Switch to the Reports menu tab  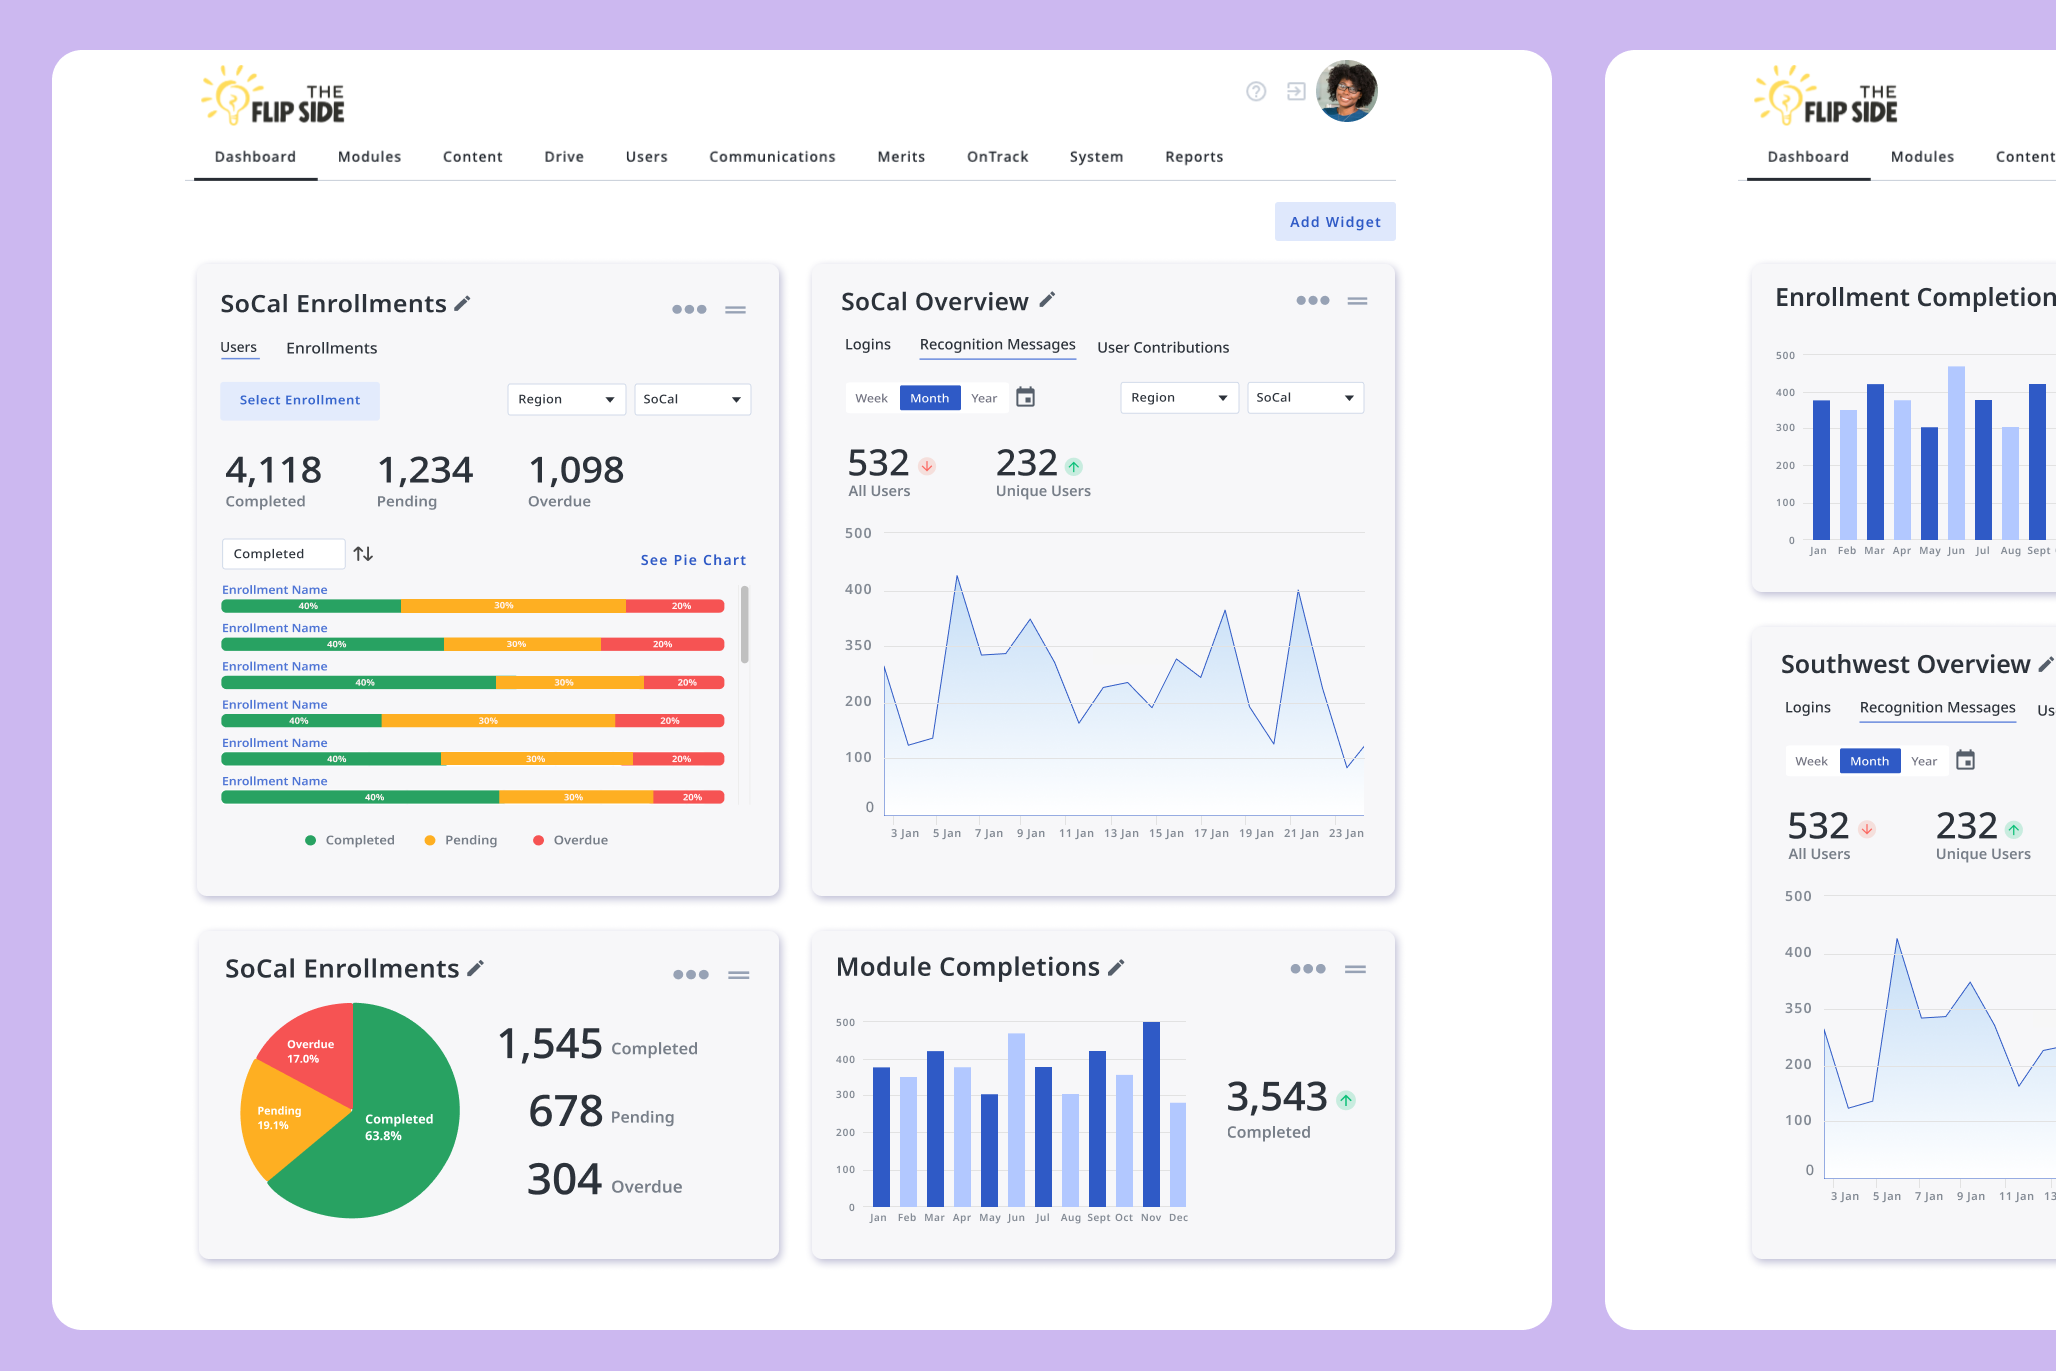[1192, 156]
